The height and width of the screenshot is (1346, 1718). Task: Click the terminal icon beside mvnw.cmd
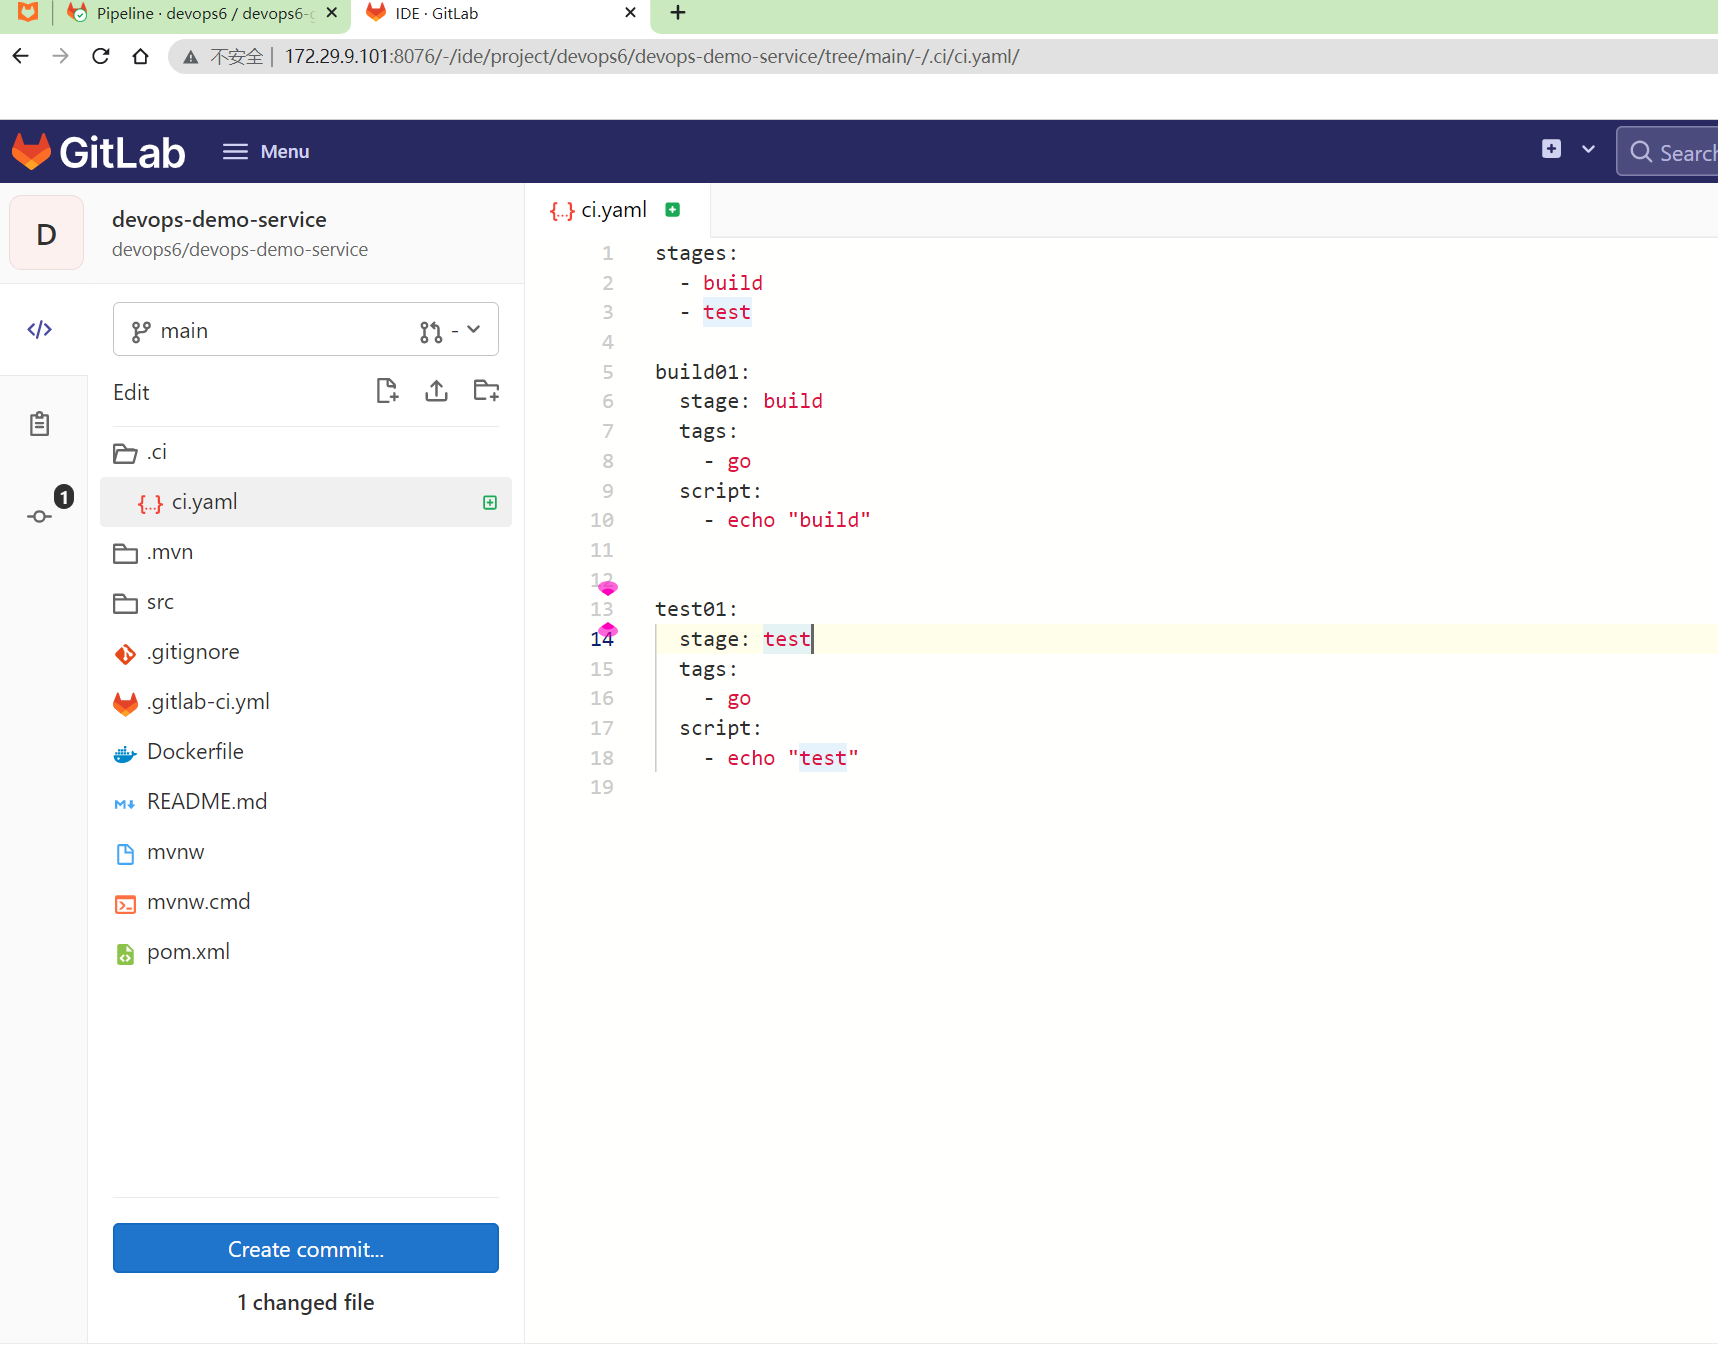coord(125,904)
